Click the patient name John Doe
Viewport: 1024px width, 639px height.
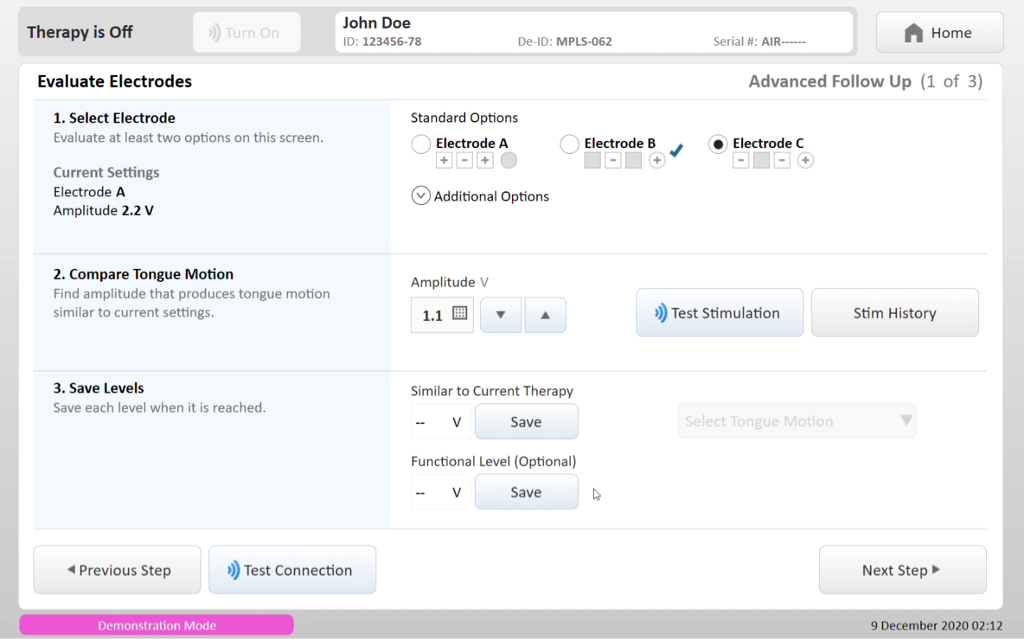[377, 23]
